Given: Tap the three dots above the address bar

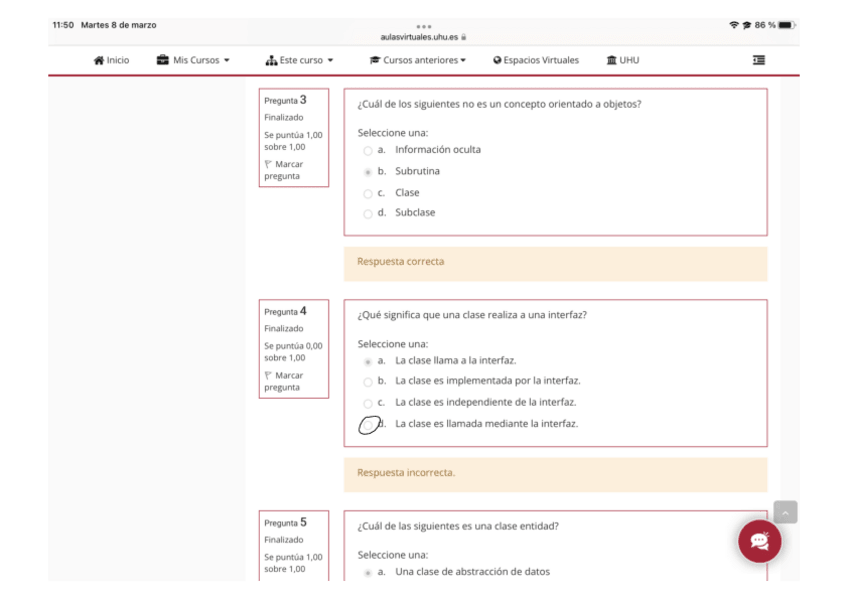Looking at the screenshot, I should tap(423, 26).
